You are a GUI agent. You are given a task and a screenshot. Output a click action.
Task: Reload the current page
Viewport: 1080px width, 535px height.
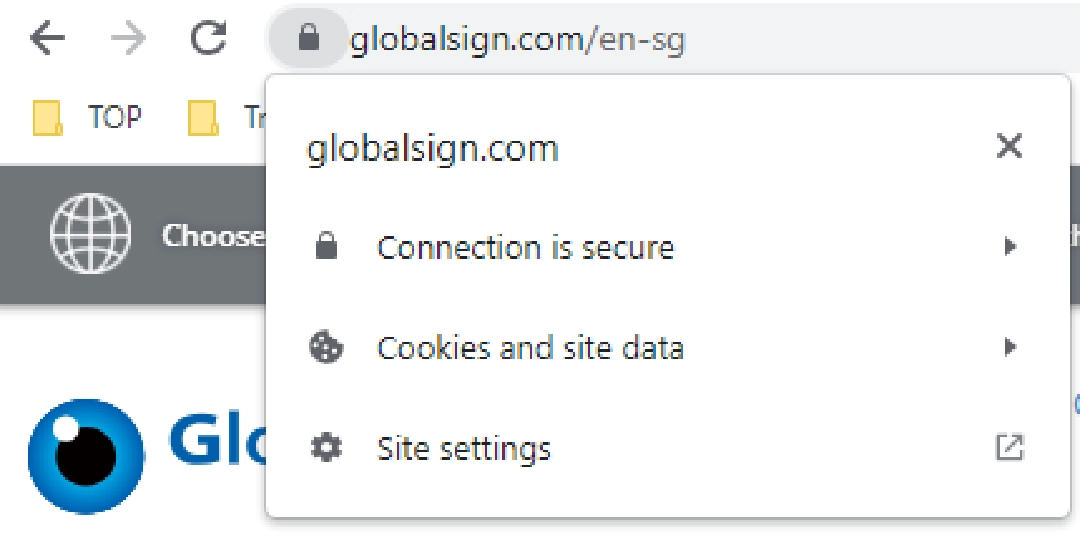pyautogui.click(x=209, y=39)
